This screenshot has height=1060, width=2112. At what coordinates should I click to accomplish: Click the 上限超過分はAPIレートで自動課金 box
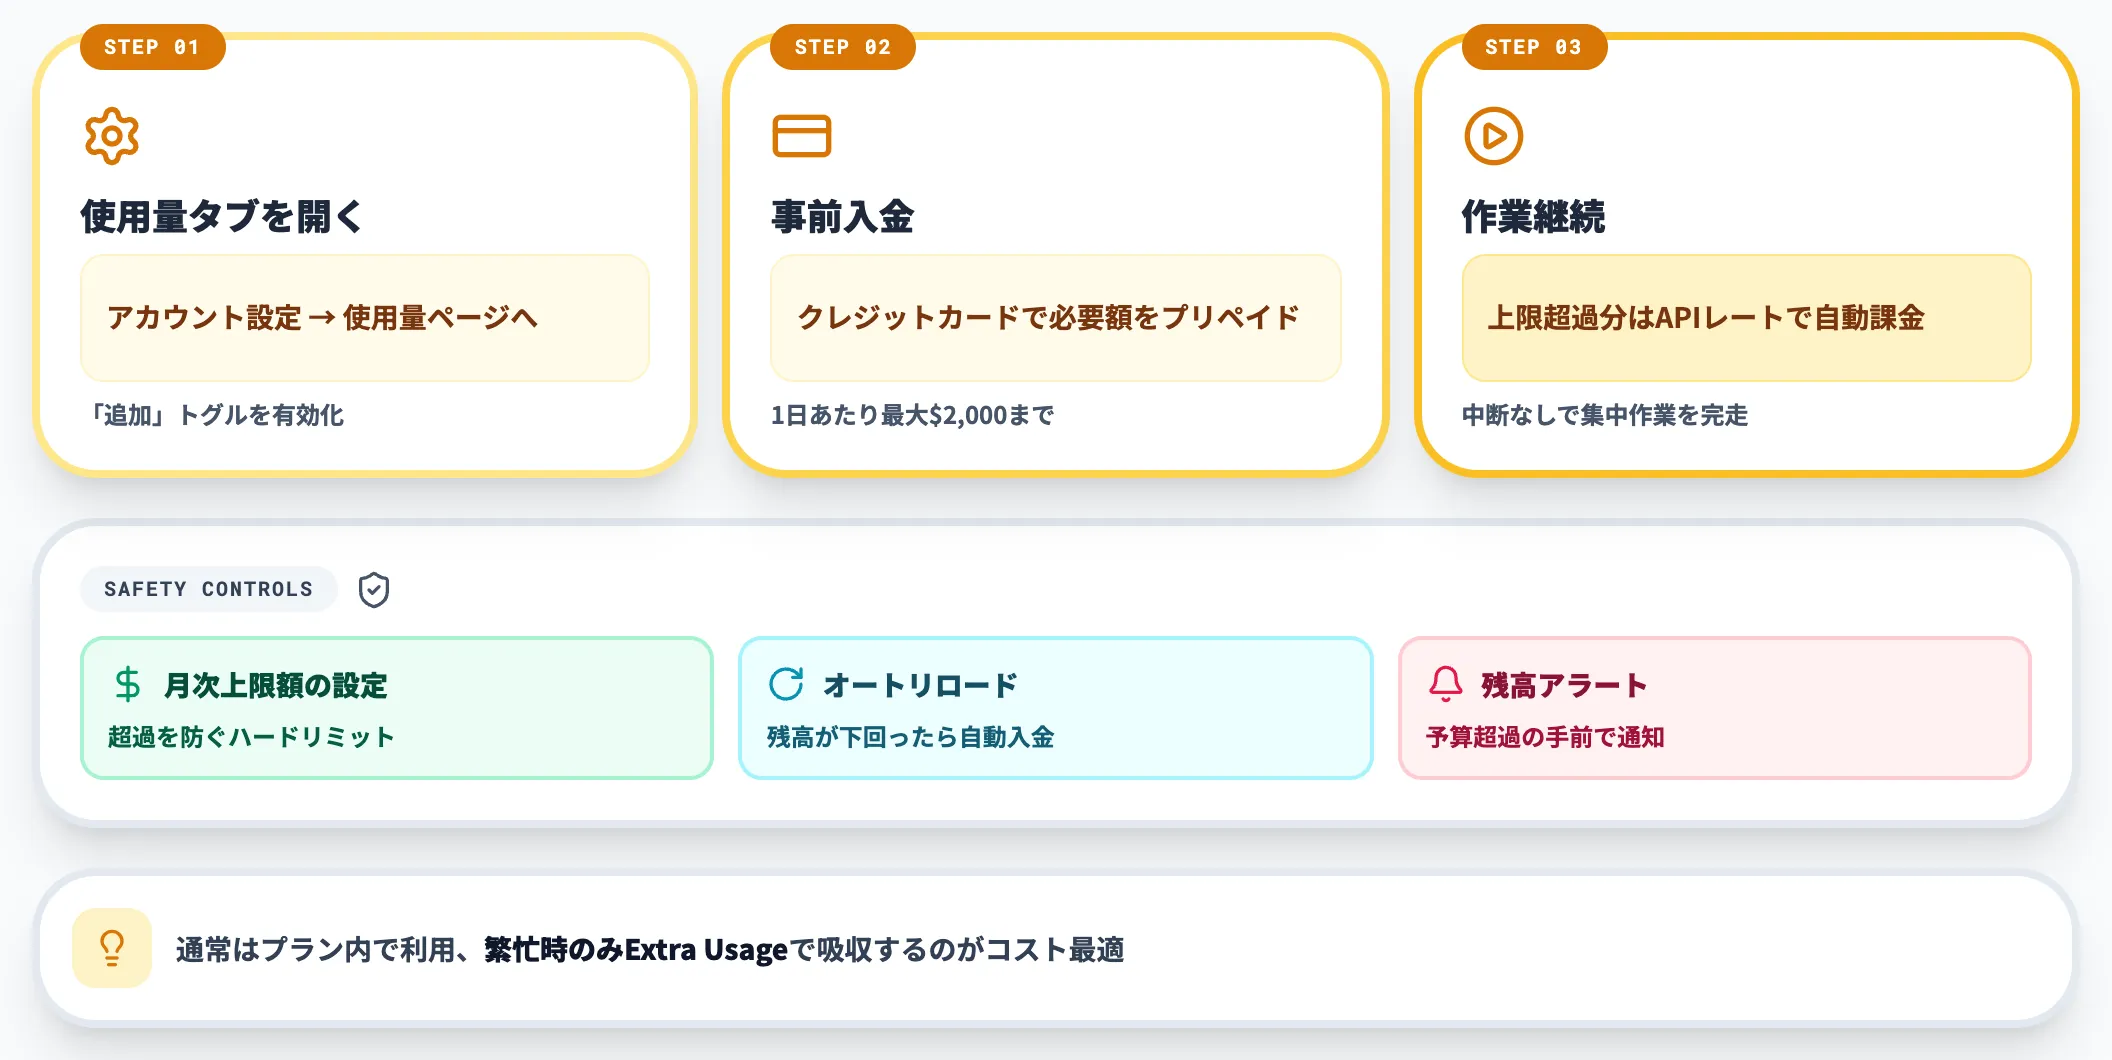[x=1746, y=318]
